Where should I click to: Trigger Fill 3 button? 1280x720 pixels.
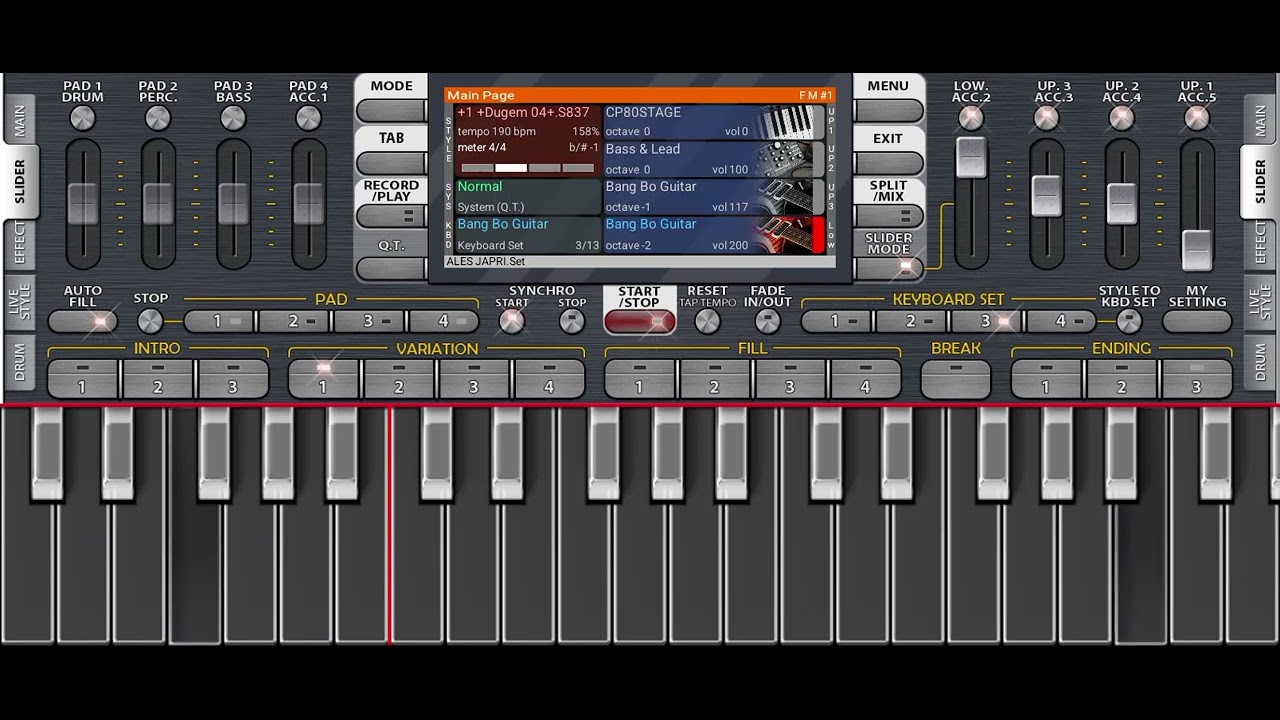(790, 379)
